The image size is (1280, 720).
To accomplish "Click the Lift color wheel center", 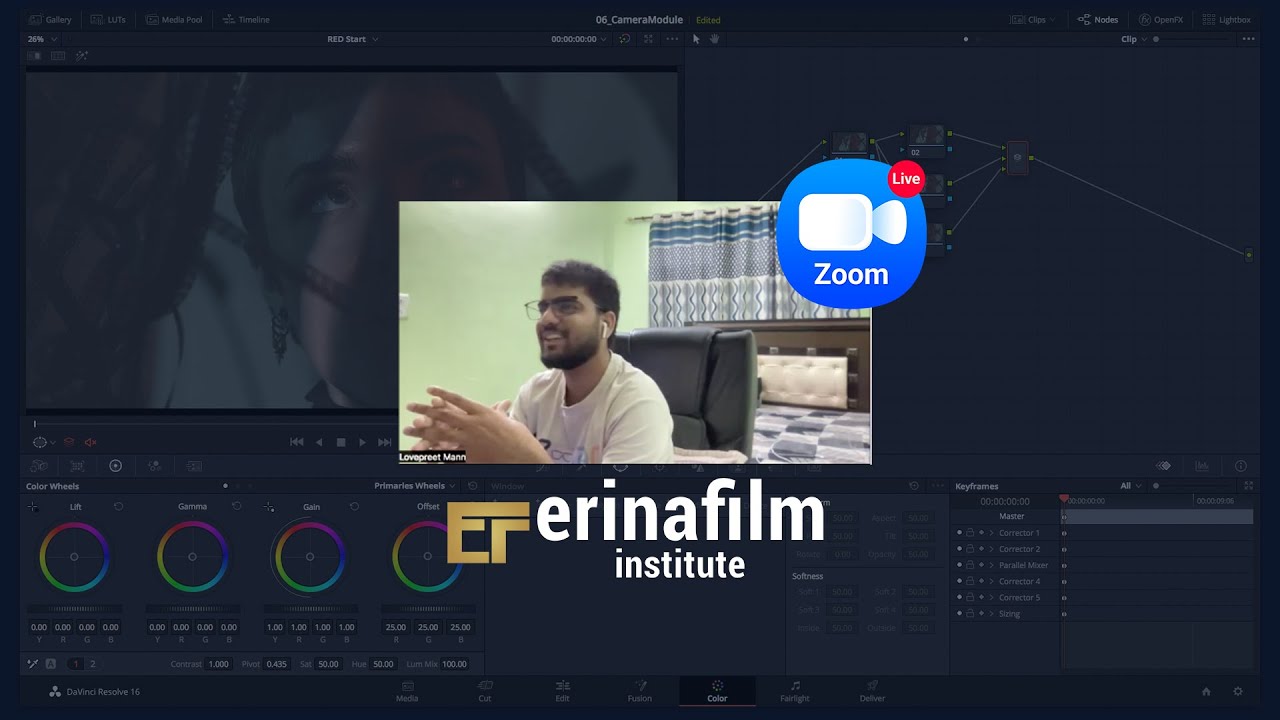I will coord(74,557).
